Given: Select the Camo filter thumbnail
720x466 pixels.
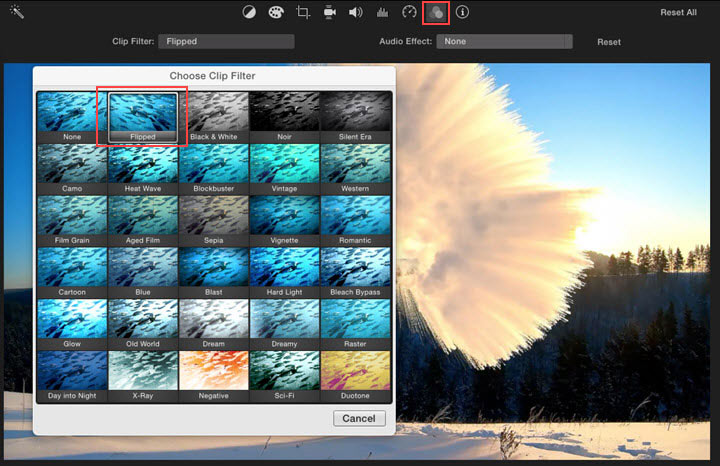Looking at the screenshot, I should pos(72,169).
